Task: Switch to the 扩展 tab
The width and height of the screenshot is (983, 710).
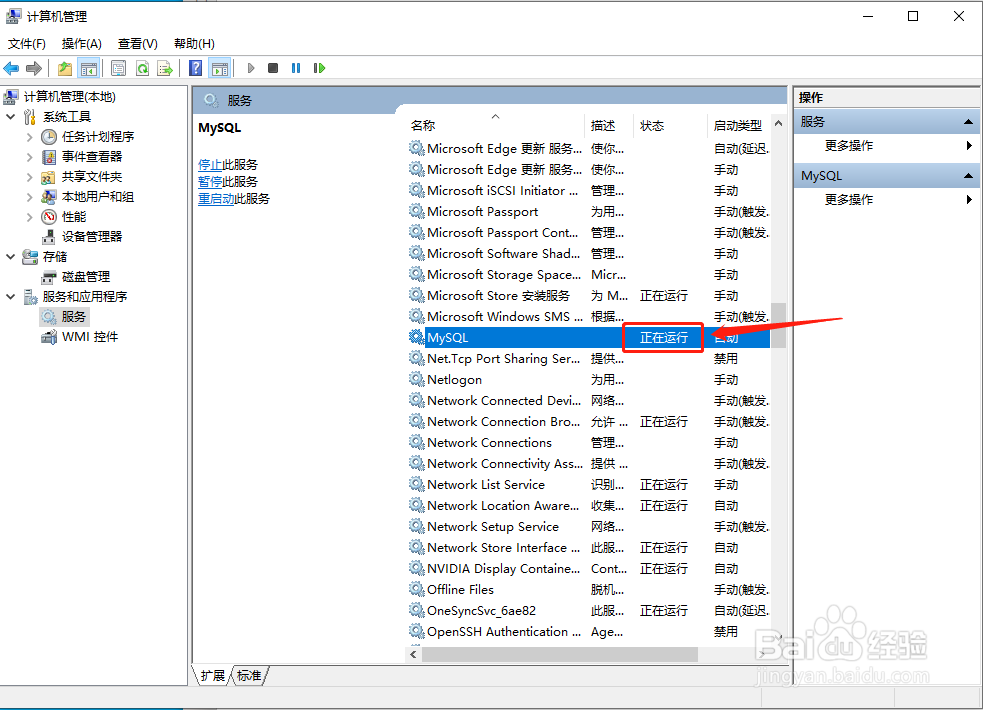Action: pos(213,676)
